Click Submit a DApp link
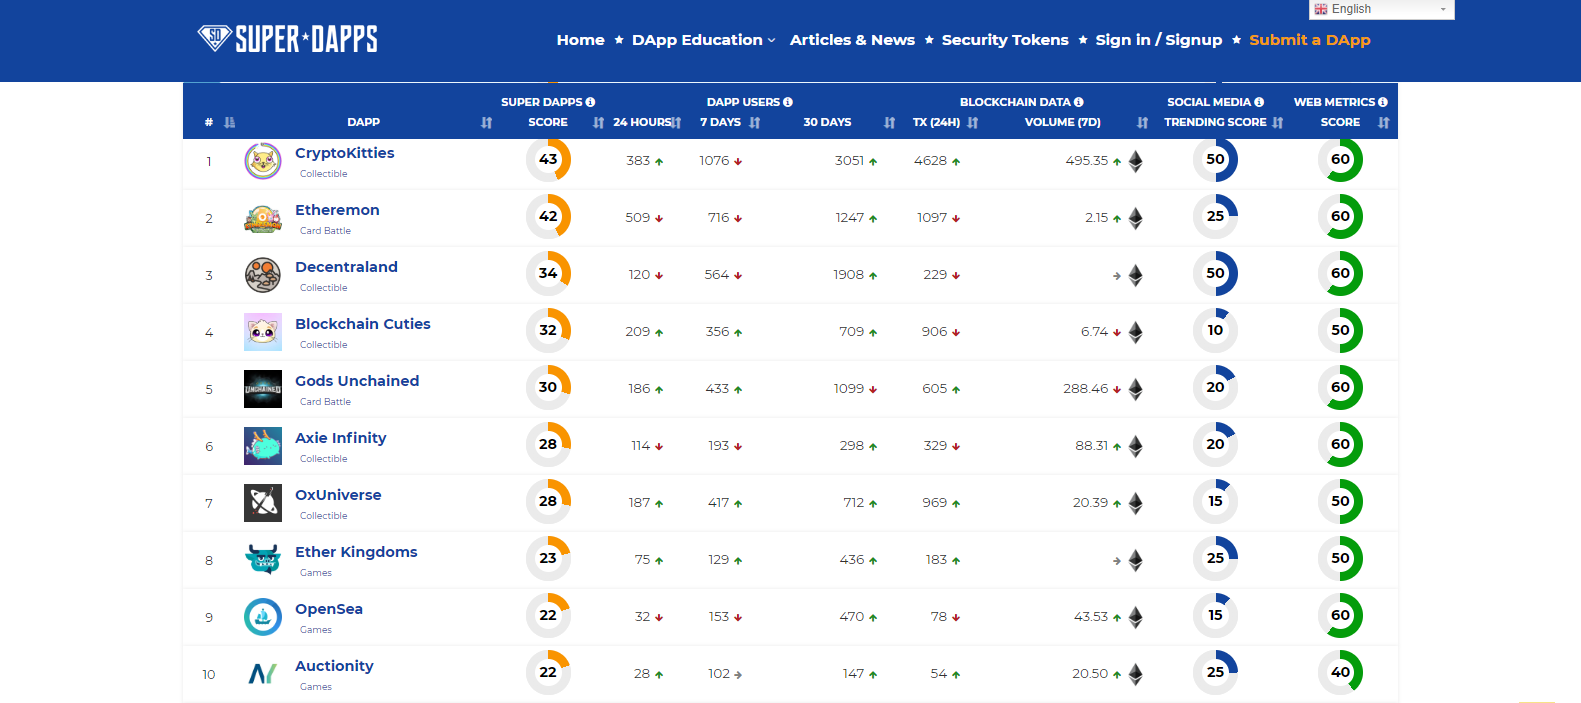This screenshot has height=703, width=1581. click(x=1310, y=40)
